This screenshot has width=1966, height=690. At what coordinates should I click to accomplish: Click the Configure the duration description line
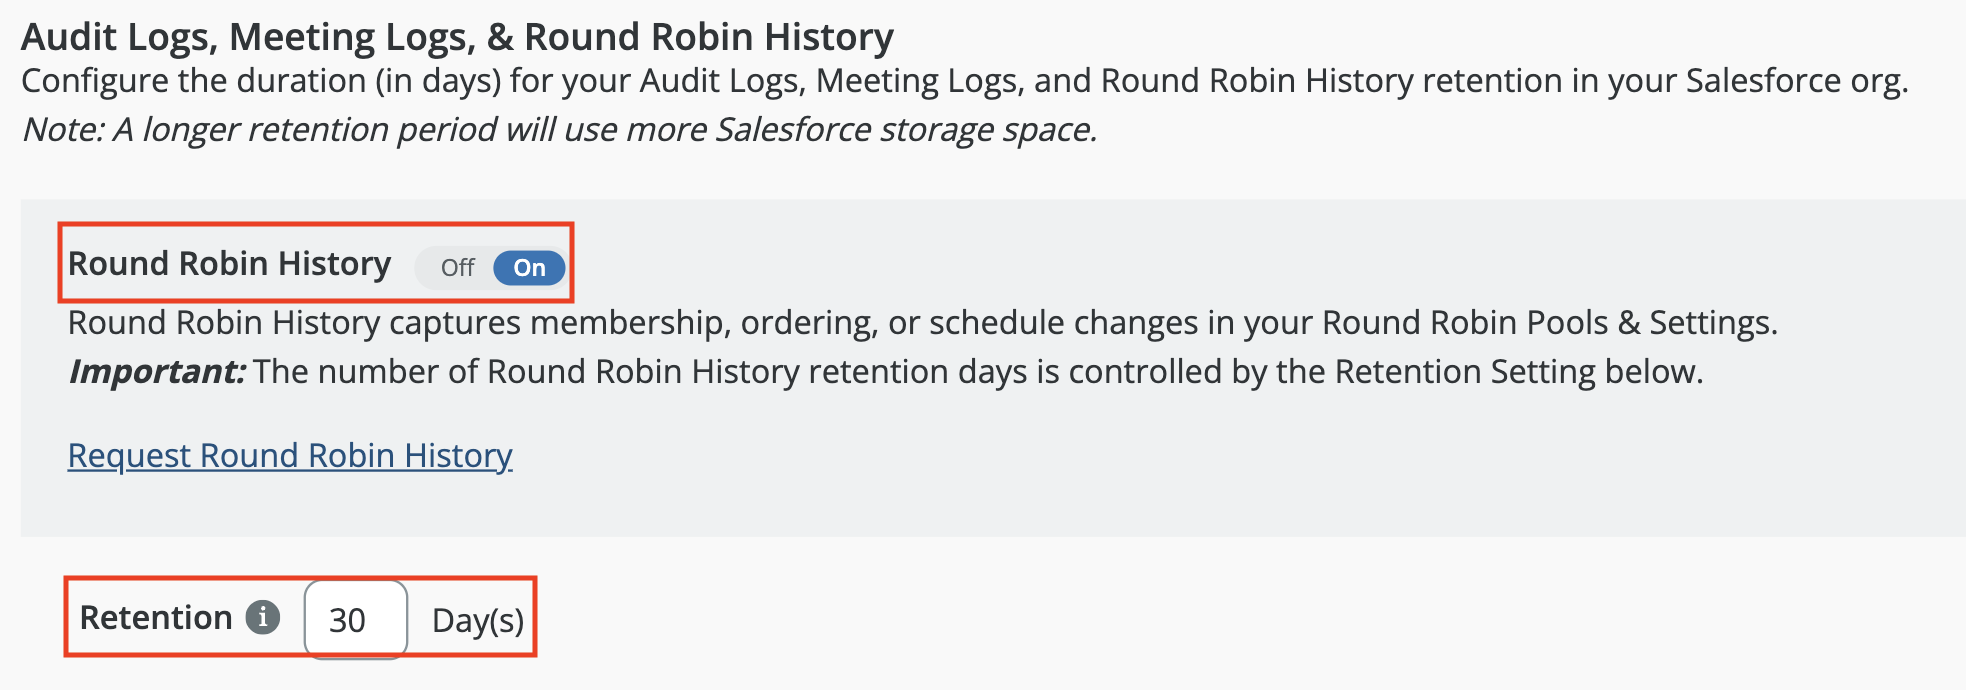click(x=964, y=81)
